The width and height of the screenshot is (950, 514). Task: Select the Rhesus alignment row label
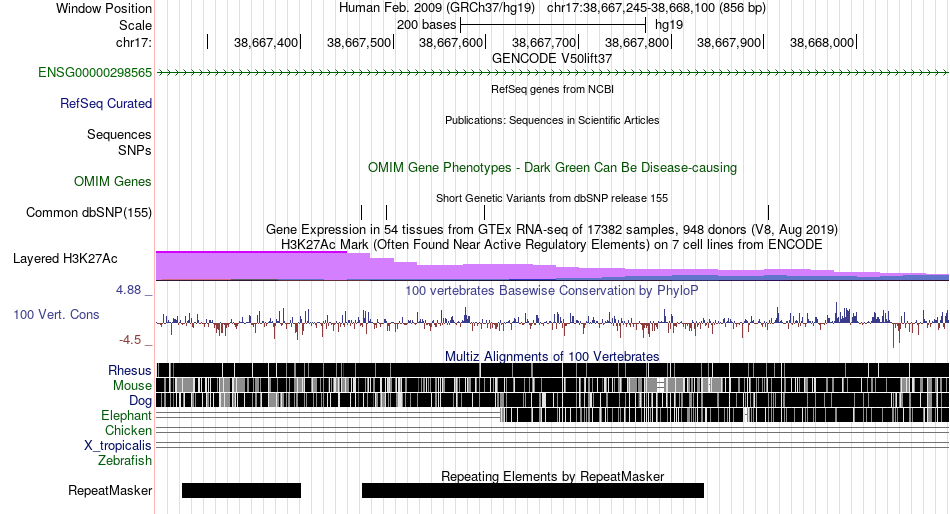point(130,370)
